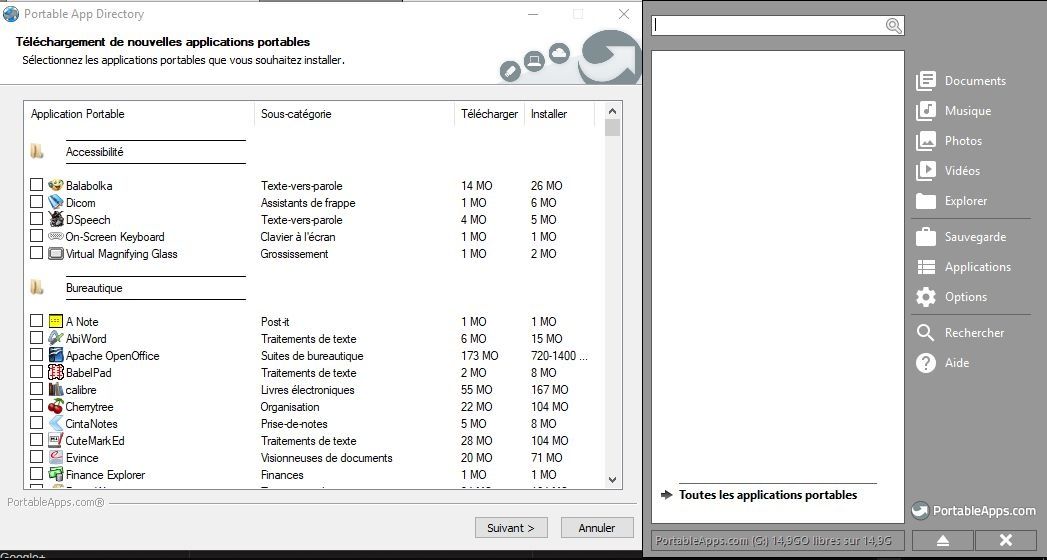Enable the Virtual Magnifying Glass checkbox

[36, 253]
